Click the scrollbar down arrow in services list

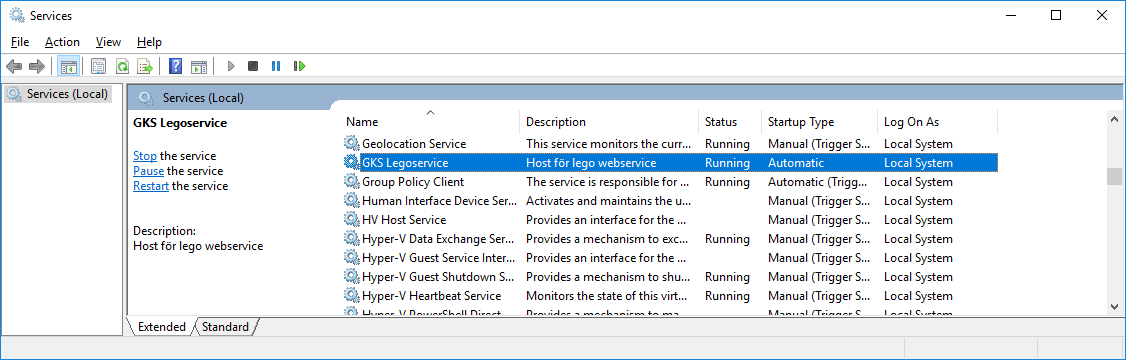[x=1114, y=306]
